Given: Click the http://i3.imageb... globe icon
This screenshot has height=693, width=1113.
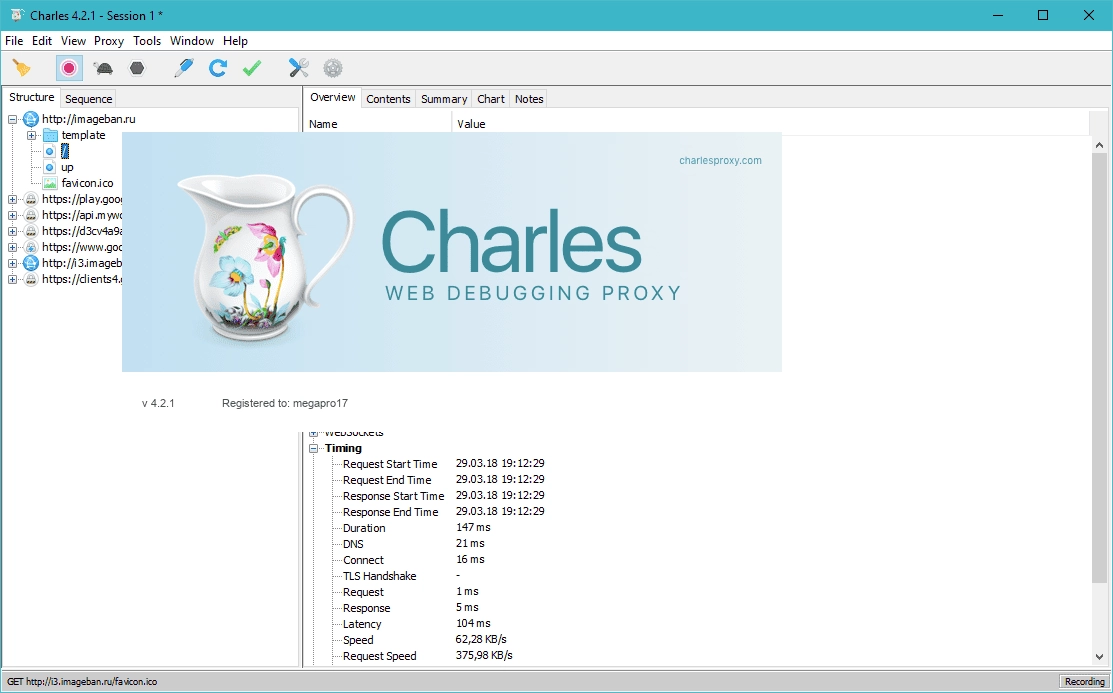Looking at the screenshot, I should click(x=31, y=263).
